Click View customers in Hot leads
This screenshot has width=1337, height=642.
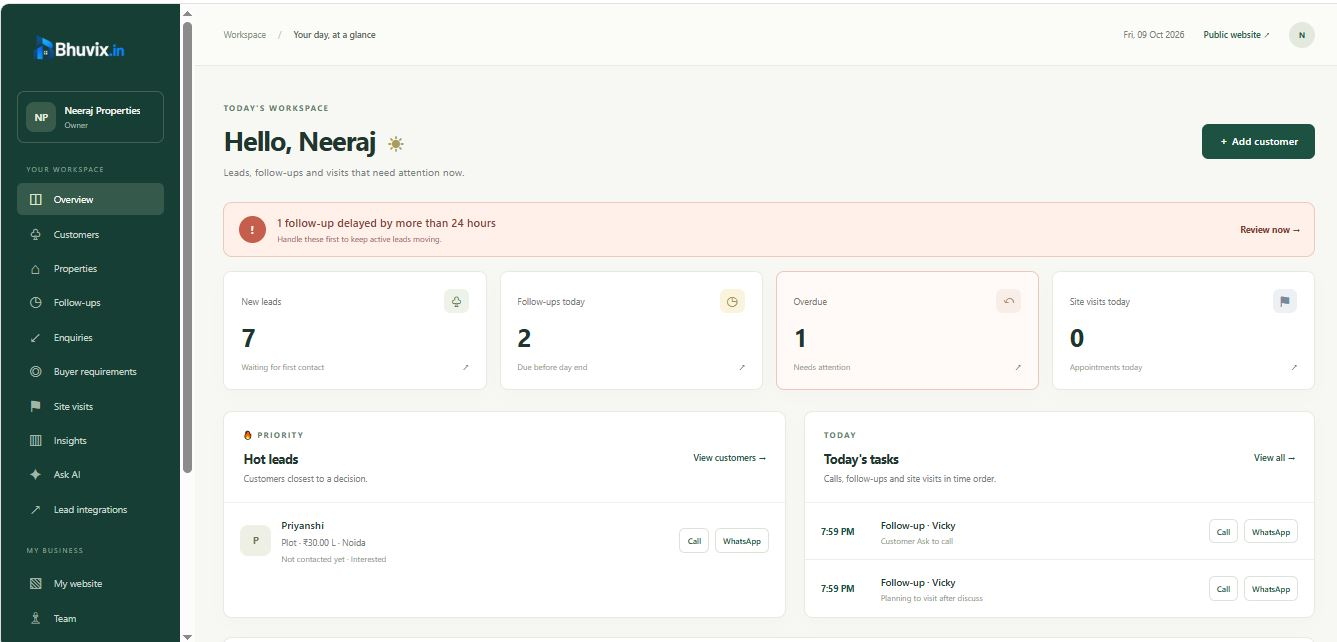(x=730, y=458)
